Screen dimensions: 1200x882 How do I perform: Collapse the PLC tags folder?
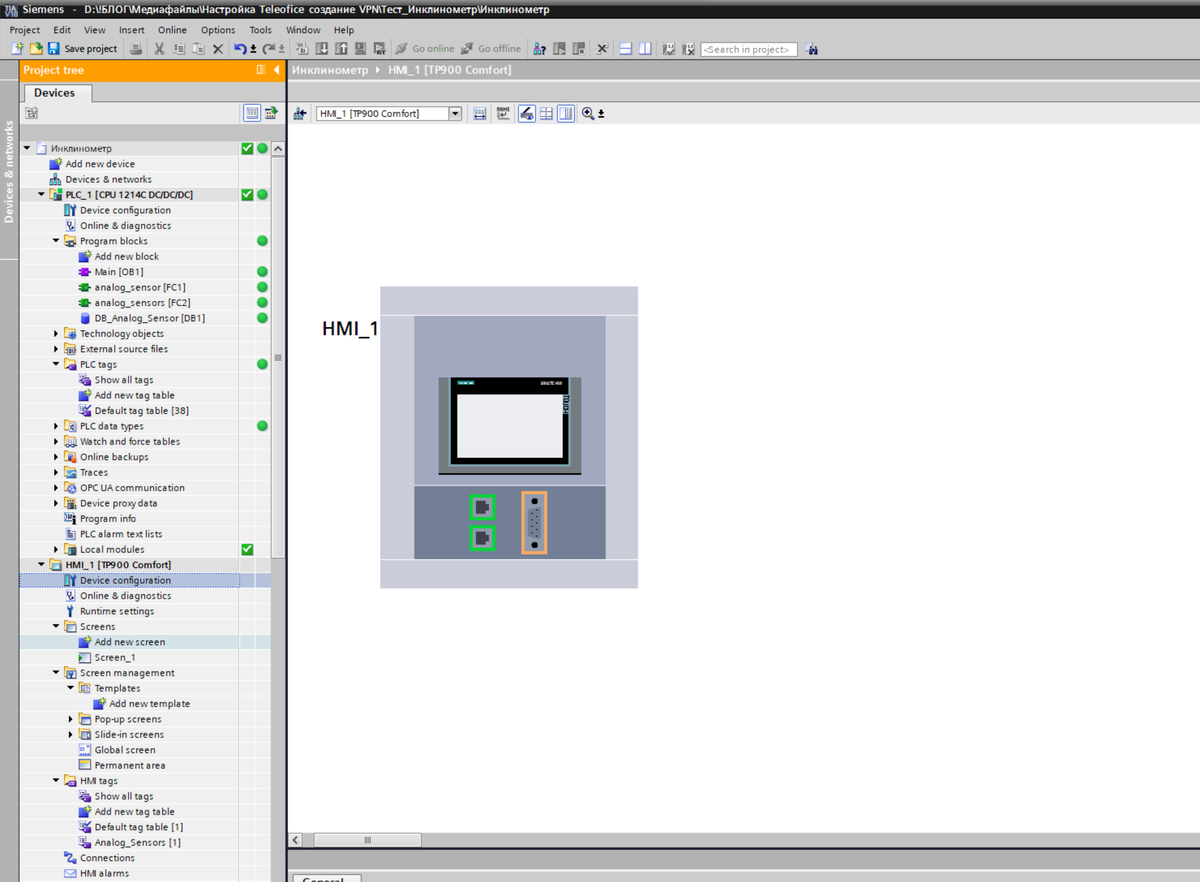56,364
